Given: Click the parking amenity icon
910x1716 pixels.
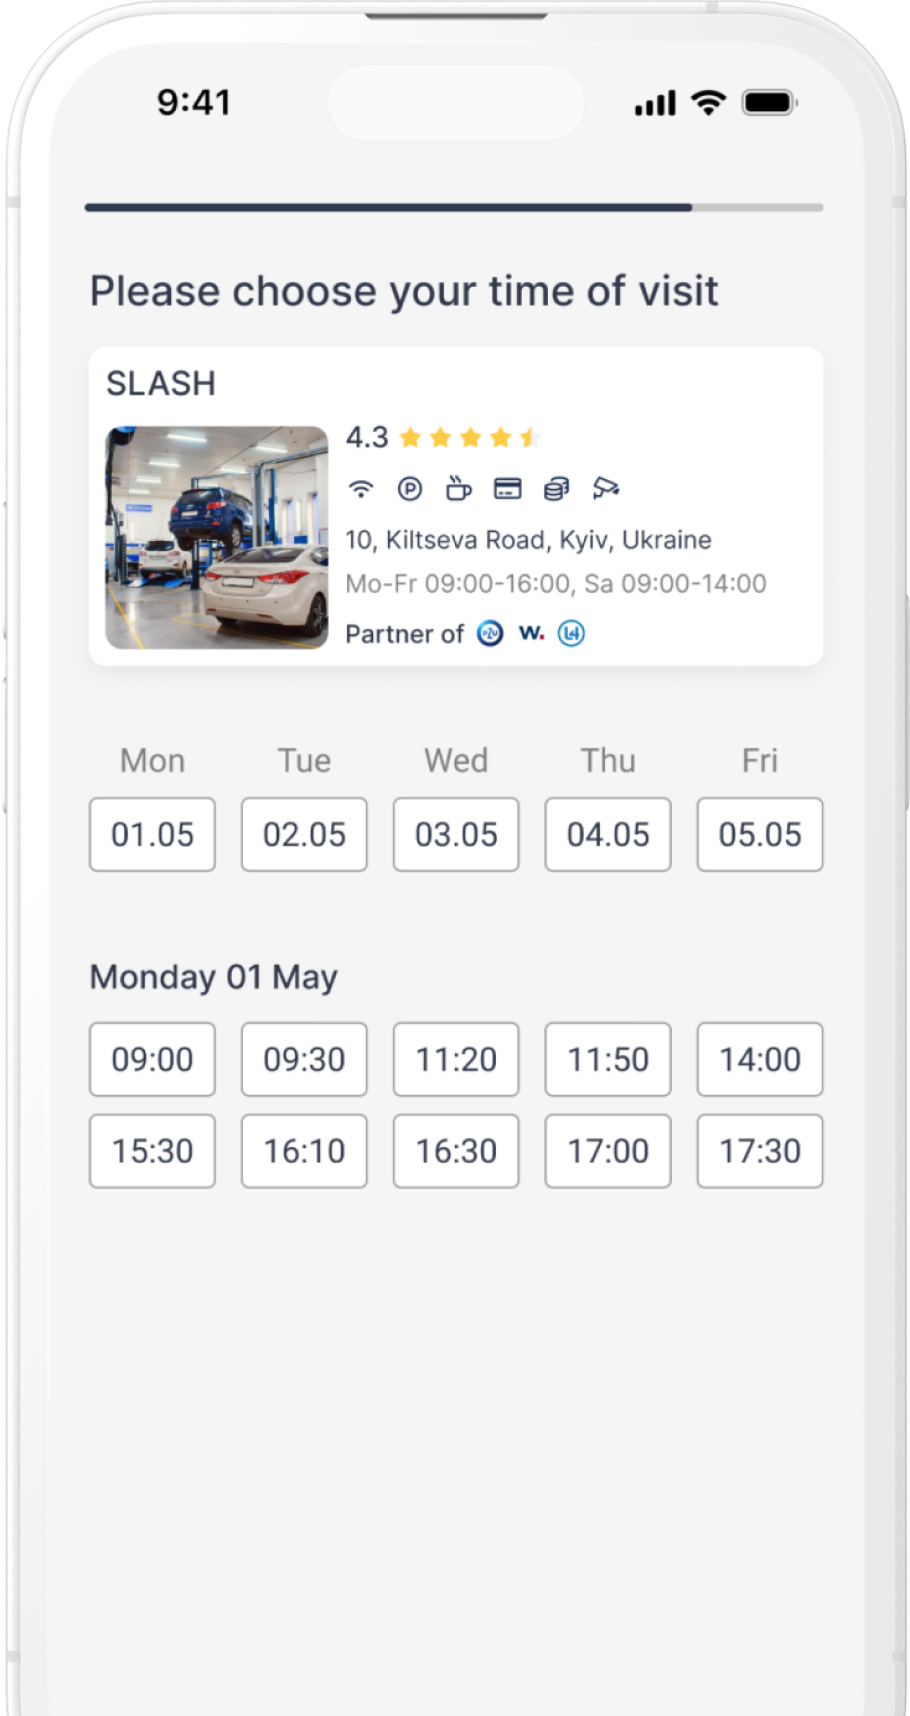Looking at the screenshot, I should [410, 489].
